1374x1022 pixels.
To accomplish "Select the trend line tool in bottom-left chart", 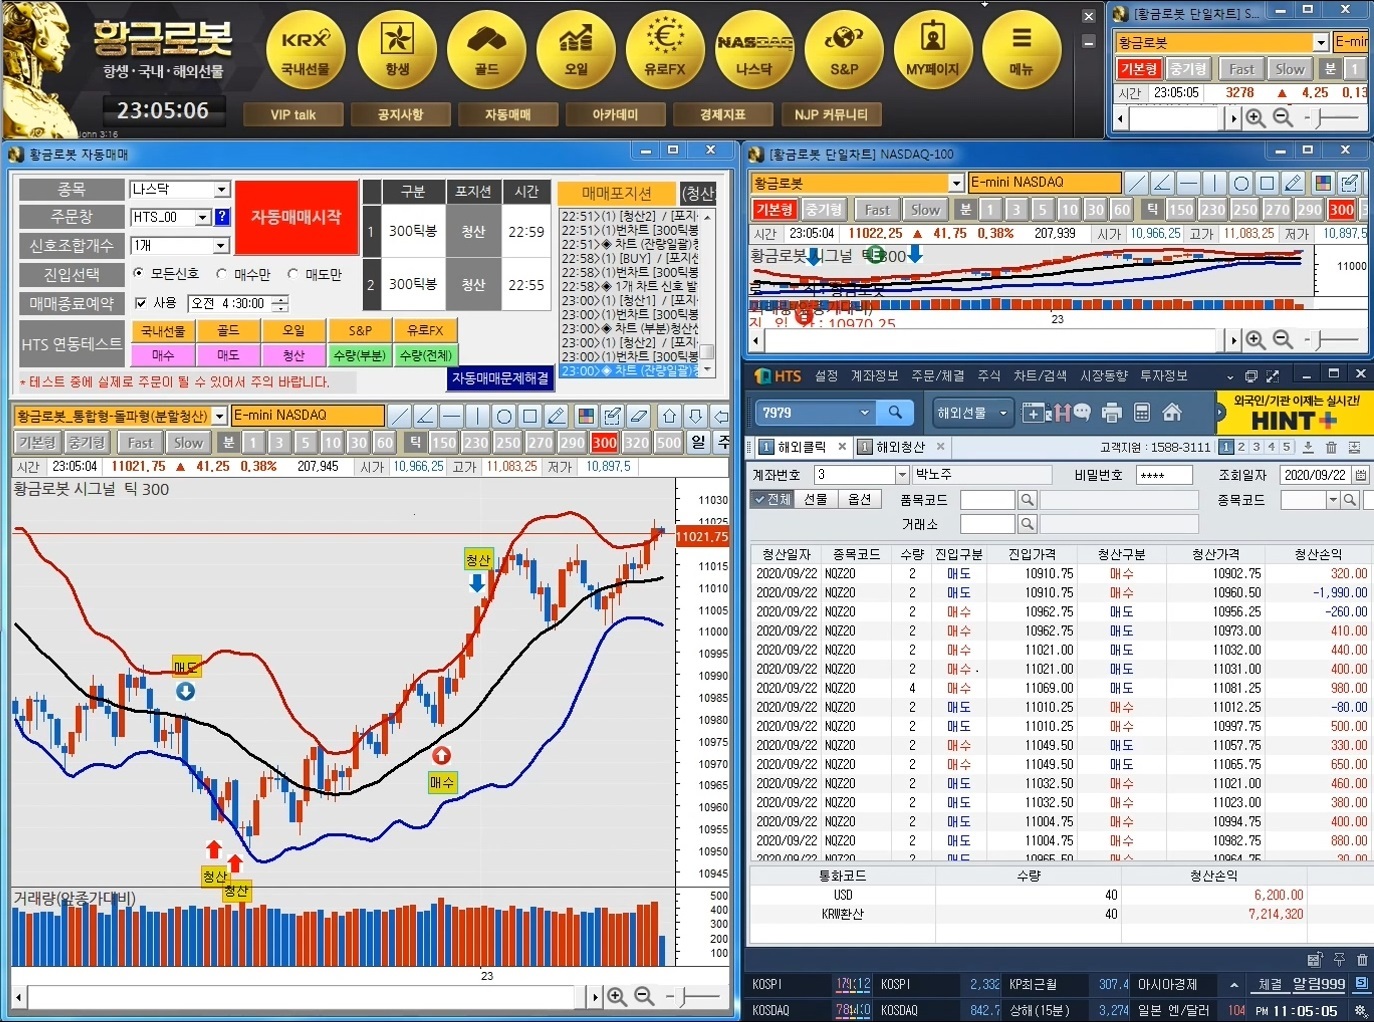I will [399, 416].
